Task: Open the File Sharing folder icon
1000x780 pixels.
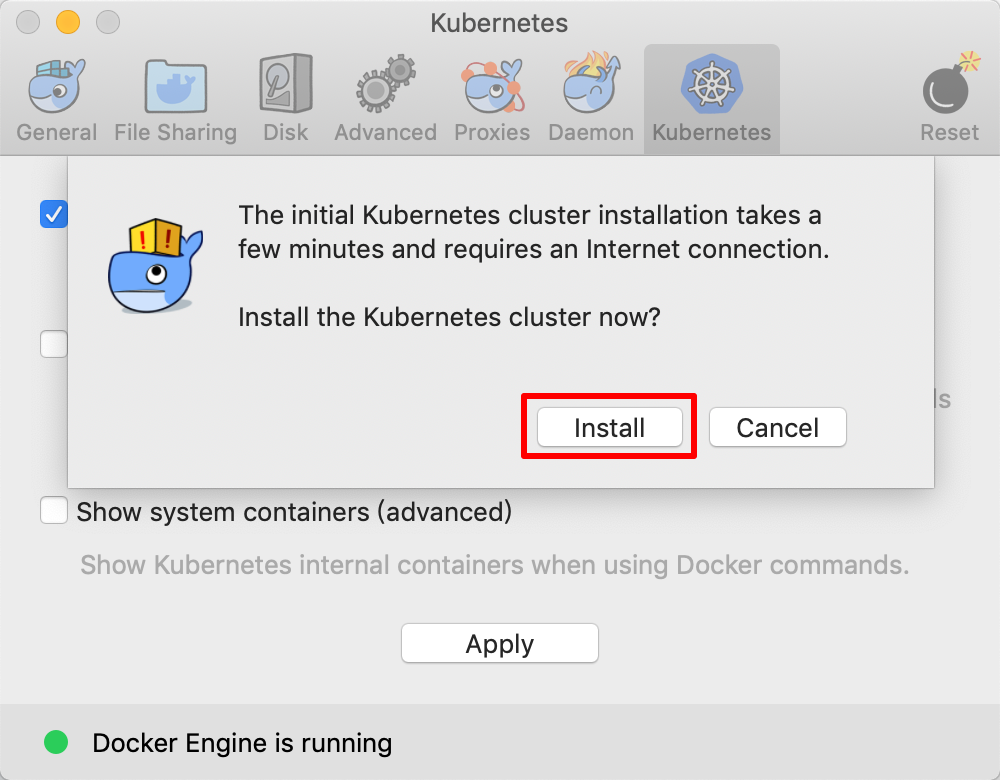Action: coord(175,86)
